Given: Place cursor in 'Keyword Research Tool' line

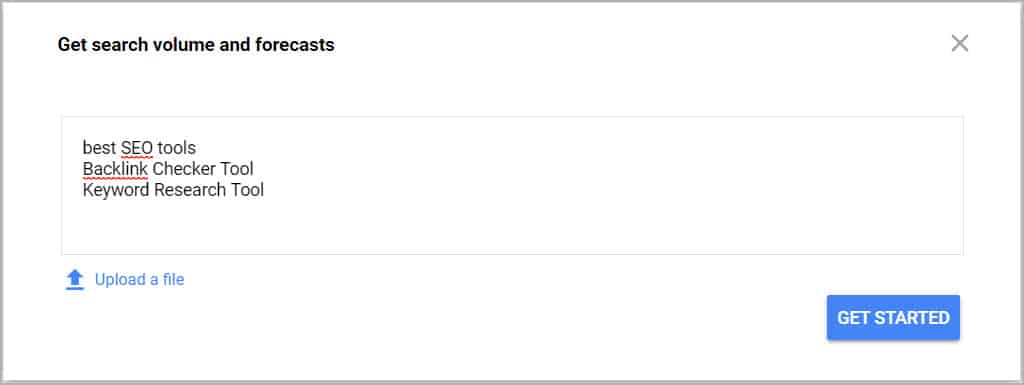Looking at the screenshot, I should (x=173, y=191).
